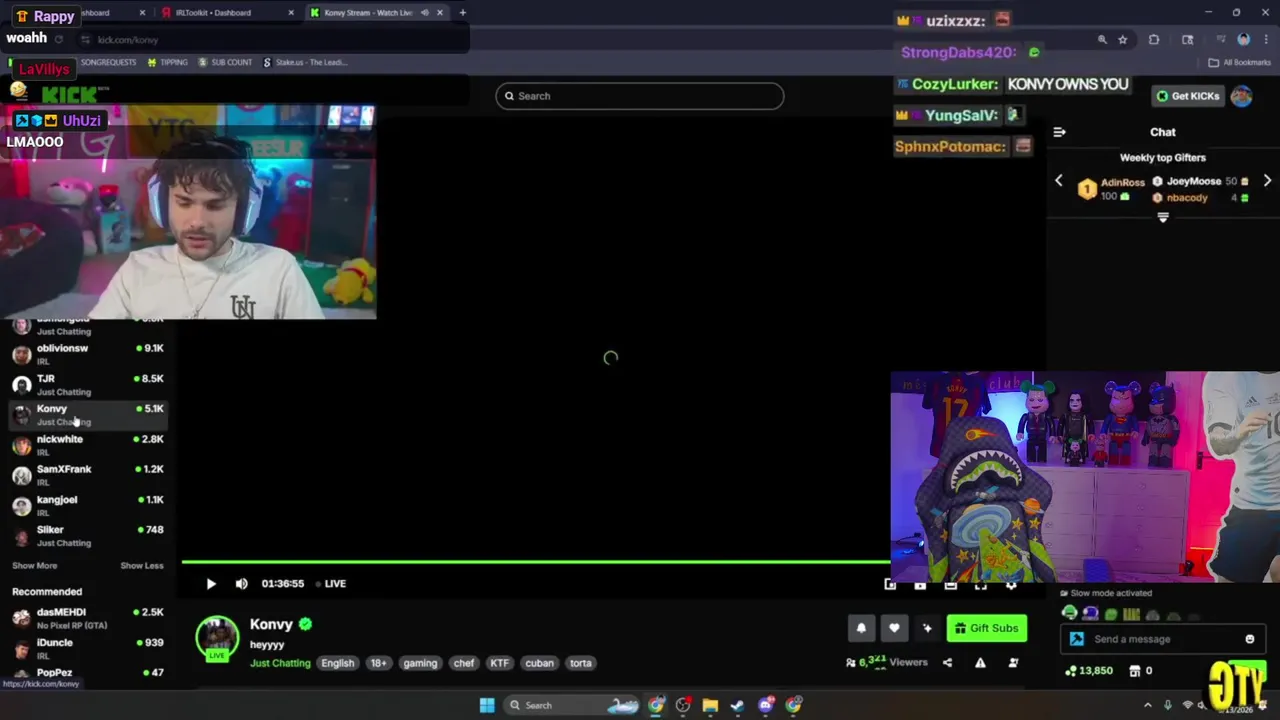The height and width of the screenshot is (720, 1280).
Task: Click the gaming tag
Action: point(420,663)
